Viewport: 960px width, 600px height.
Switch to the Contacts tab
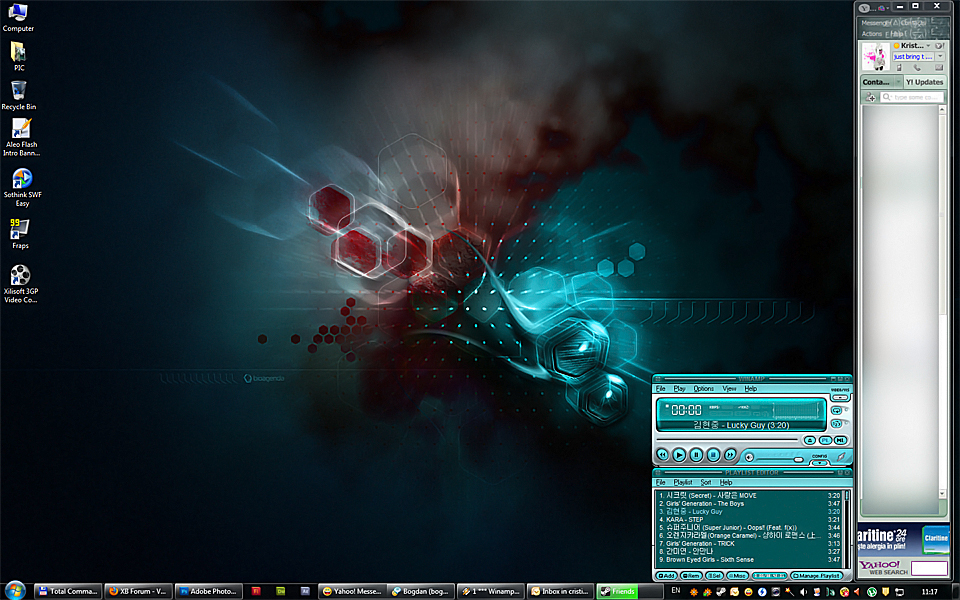[x=876, y=82]
